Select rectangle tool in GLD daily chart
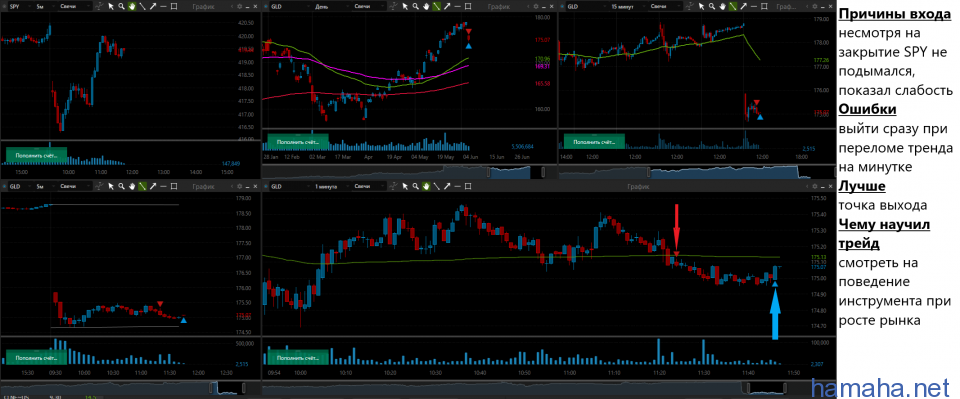Screen dimensions: 960x399 tap(468, 6)
